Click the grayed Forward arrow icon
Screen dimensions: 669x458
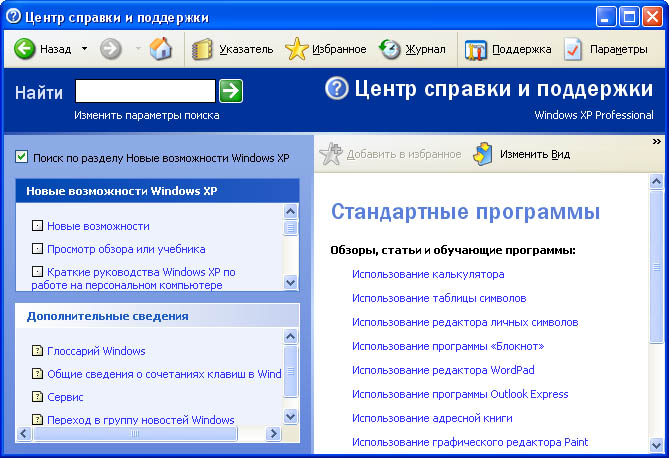point(111,49)
